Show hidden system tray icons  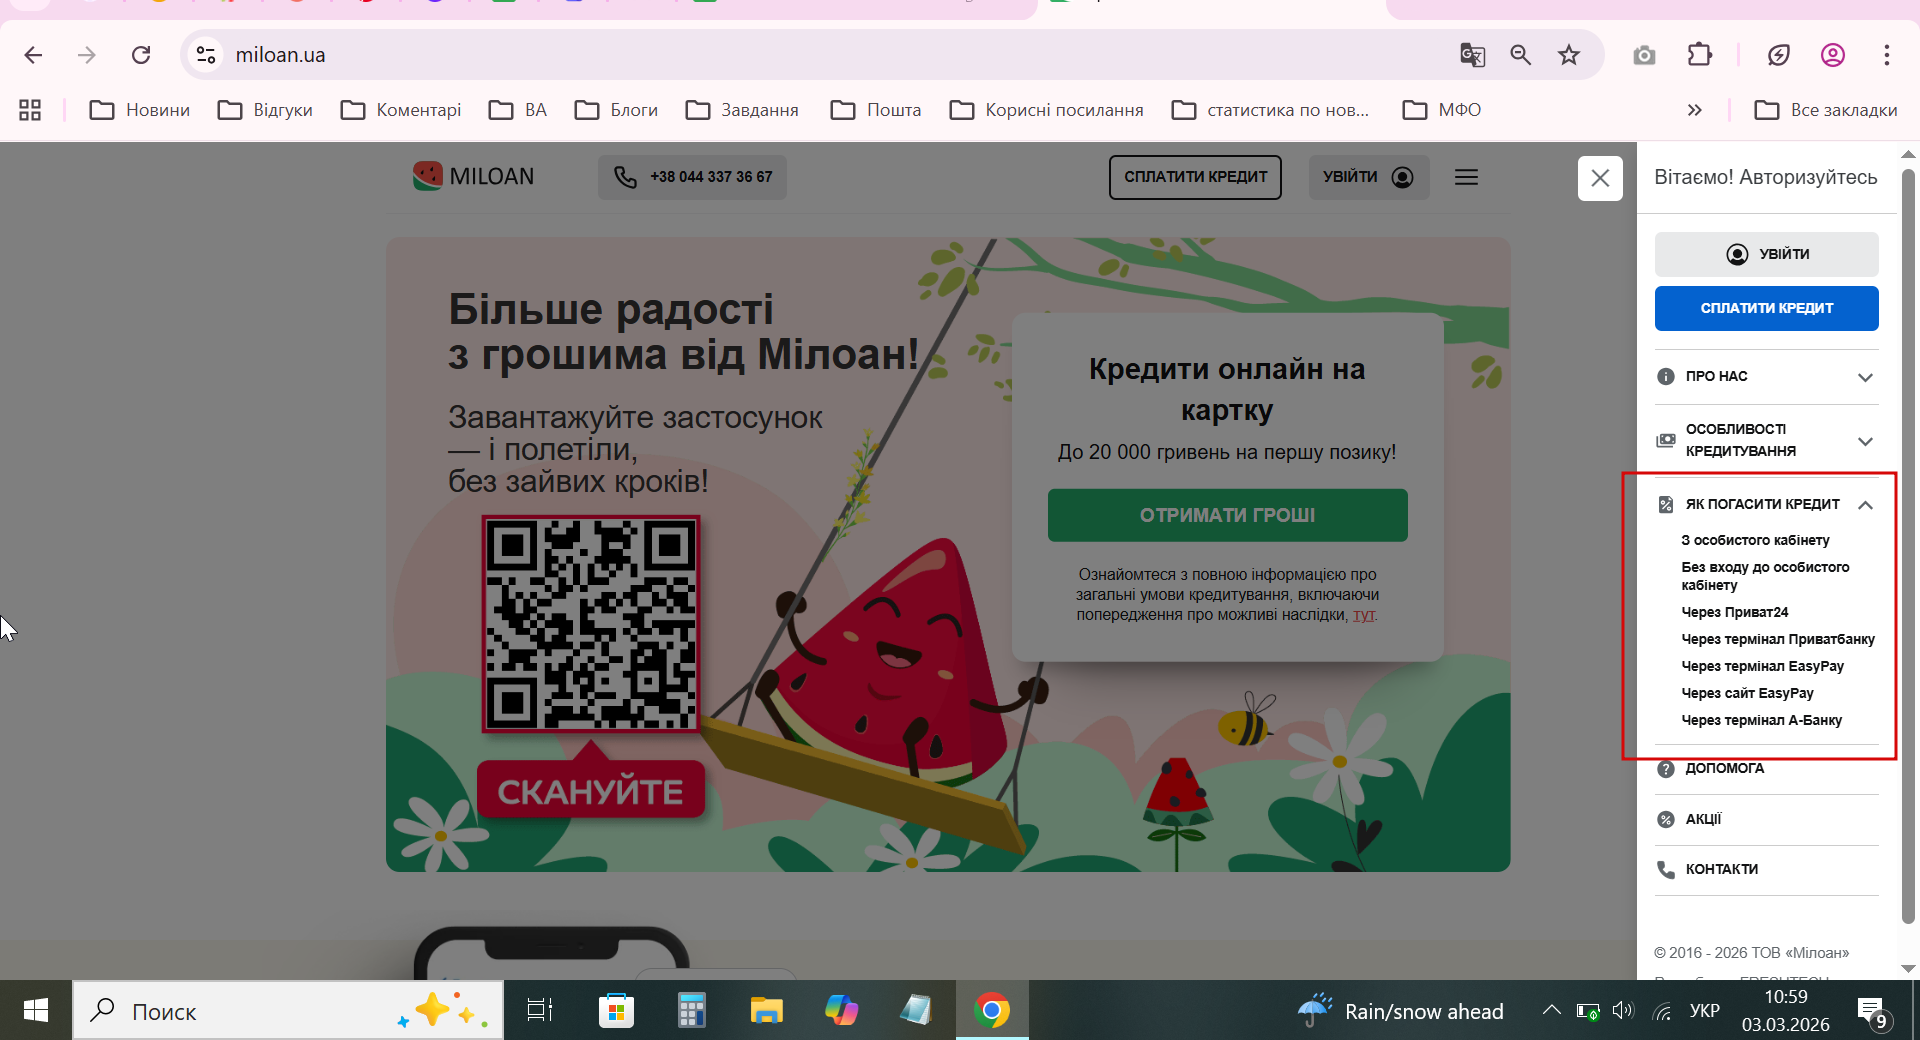pos(1551,1011)
